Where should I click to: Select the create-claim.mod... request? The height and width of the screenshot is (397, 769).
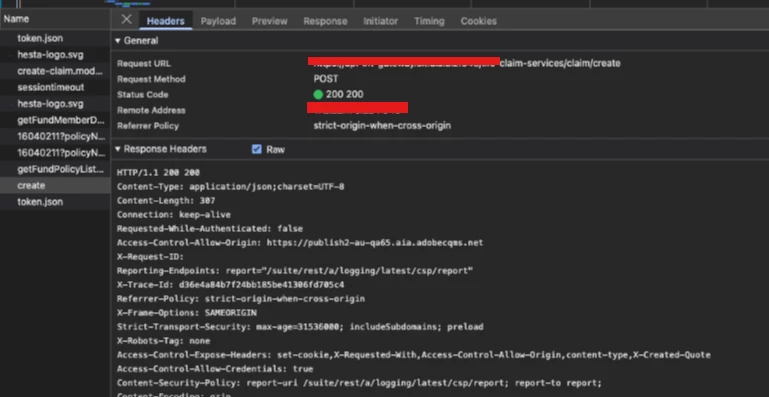tap(55, 71)
